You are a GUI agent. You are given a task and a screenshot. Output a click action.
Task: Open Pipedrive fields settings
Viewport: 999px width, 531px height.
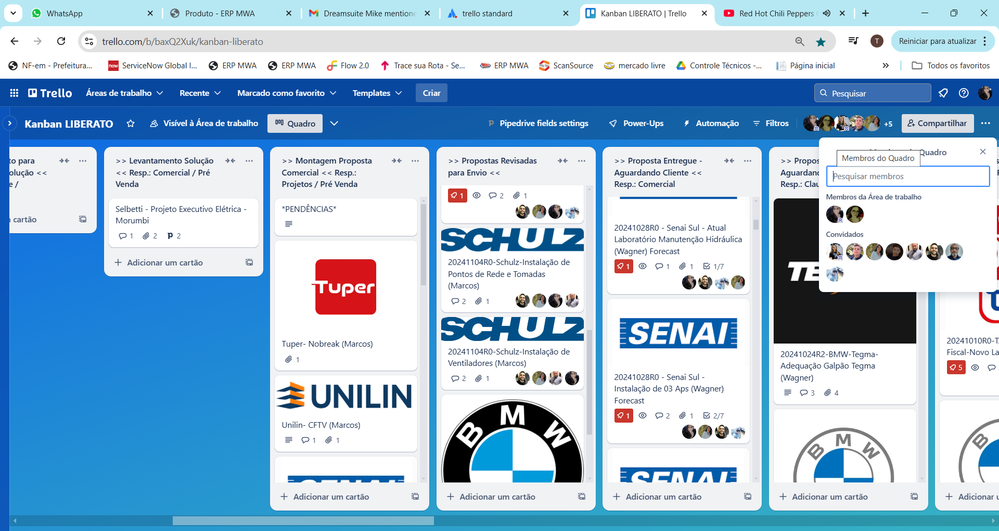538,124
